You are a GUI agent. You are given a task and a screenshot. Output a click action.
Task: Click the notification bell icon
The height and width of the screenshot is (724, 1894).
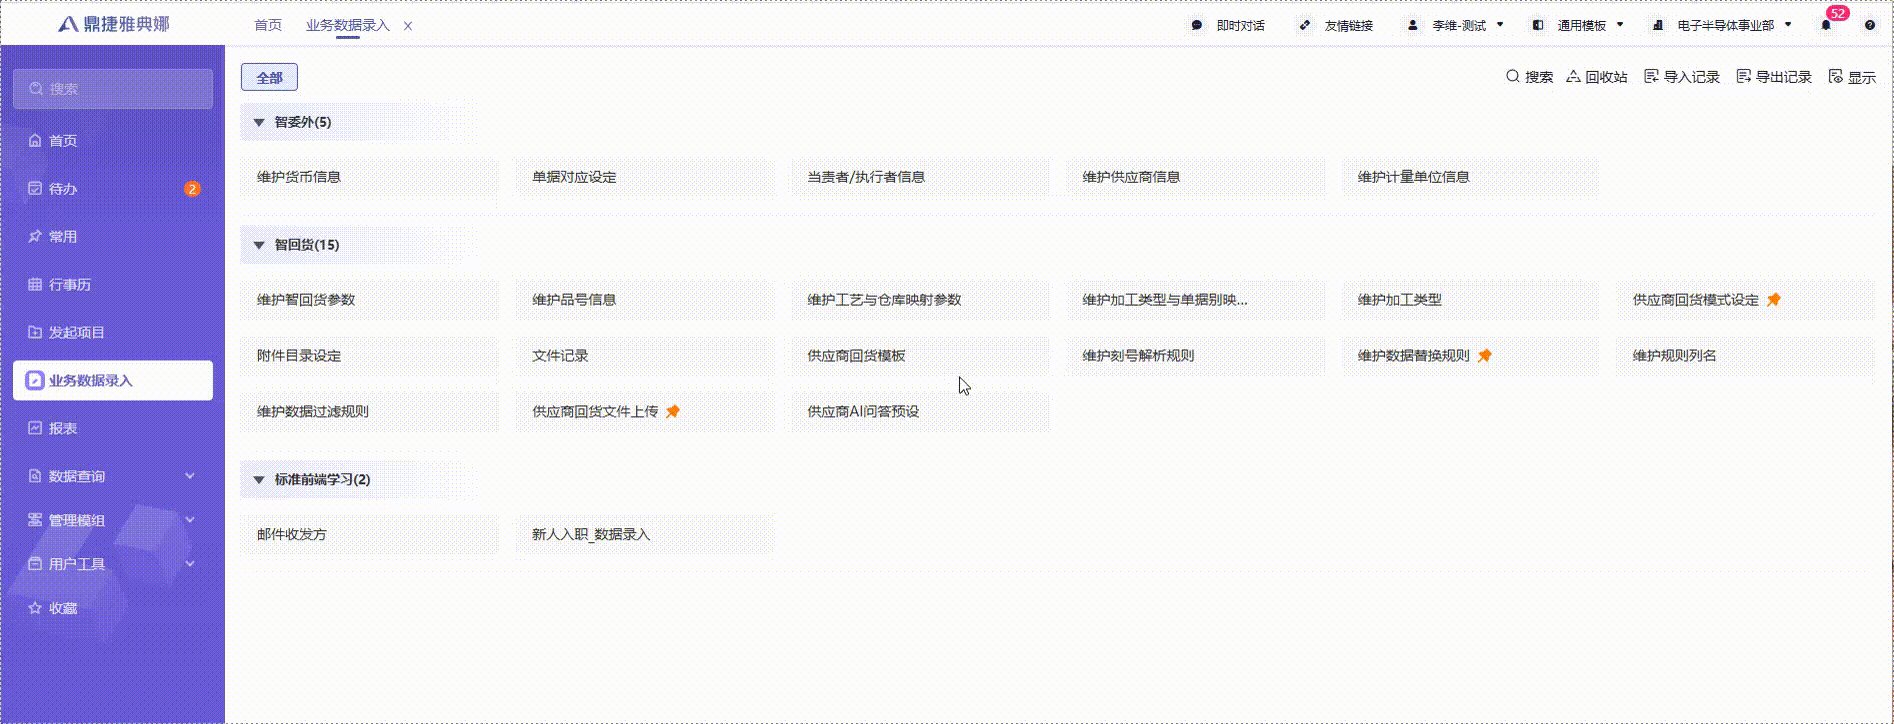[1826, 26]
